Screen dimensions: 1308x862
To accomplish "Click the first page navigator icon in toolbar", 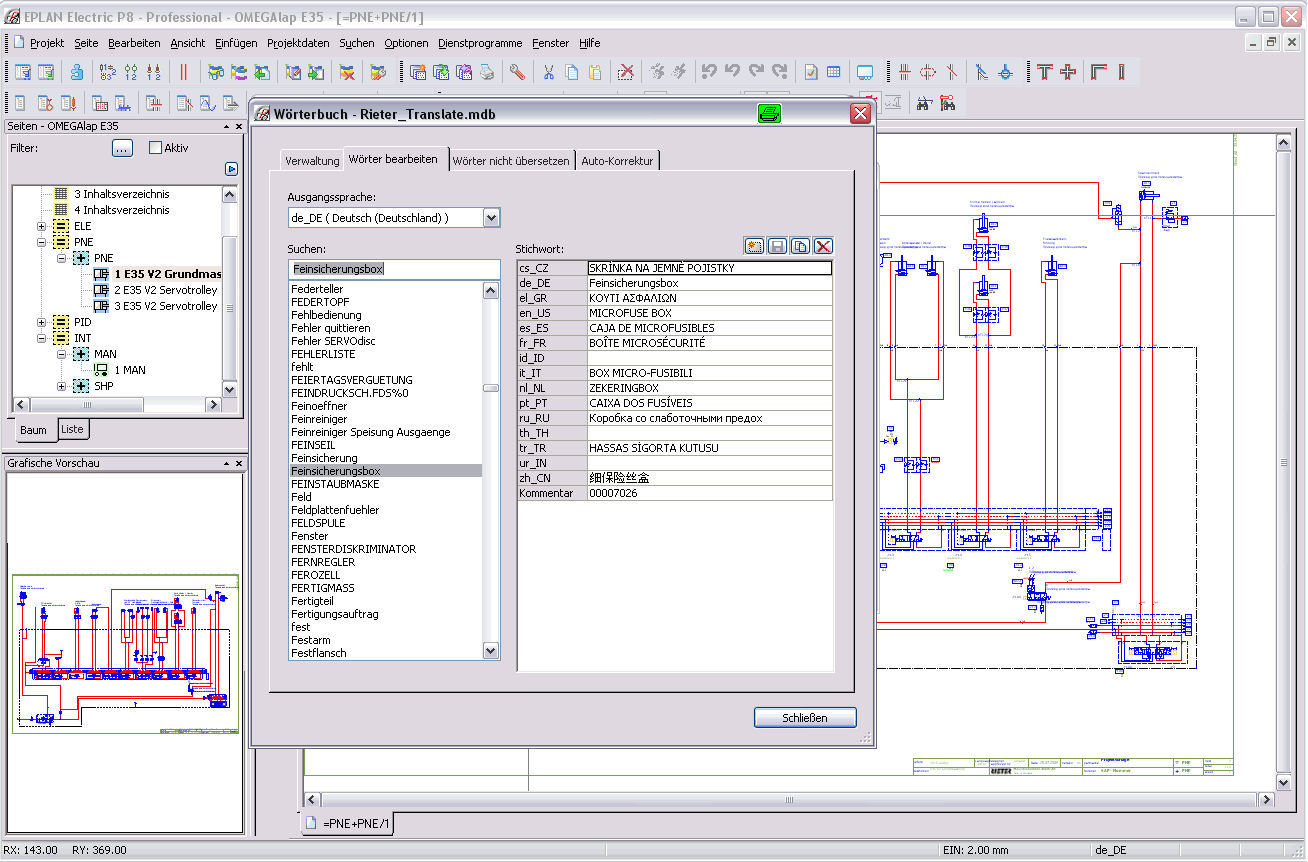I will 21,72.
